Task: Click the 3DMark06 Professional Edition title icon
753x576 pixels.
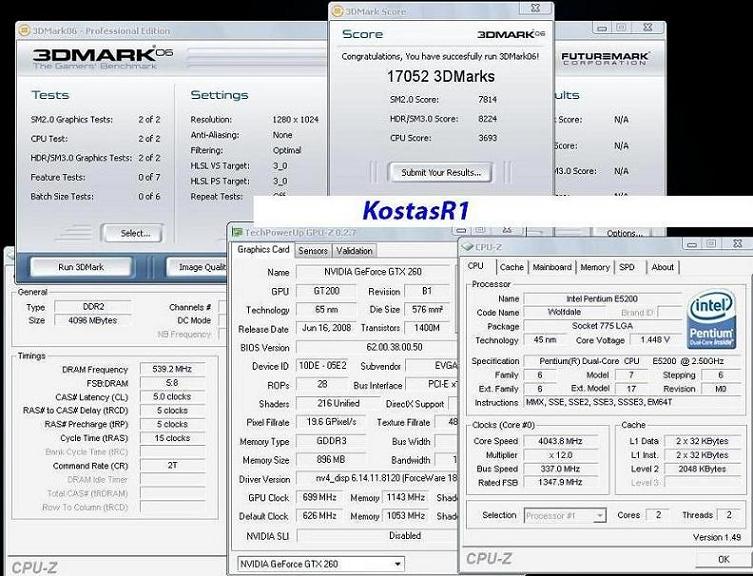Action: (x=24, y=31)
